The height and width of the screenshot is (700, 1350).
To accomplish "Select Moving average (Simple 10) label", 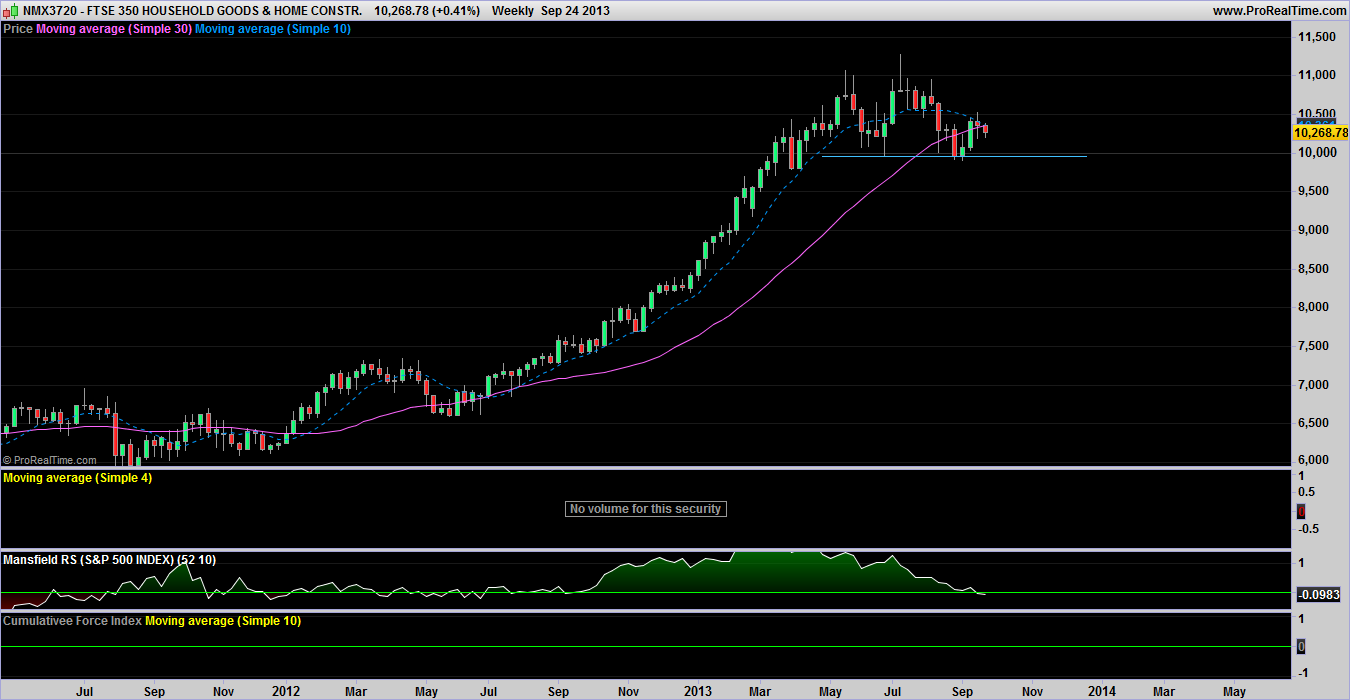I will (272, 29).
